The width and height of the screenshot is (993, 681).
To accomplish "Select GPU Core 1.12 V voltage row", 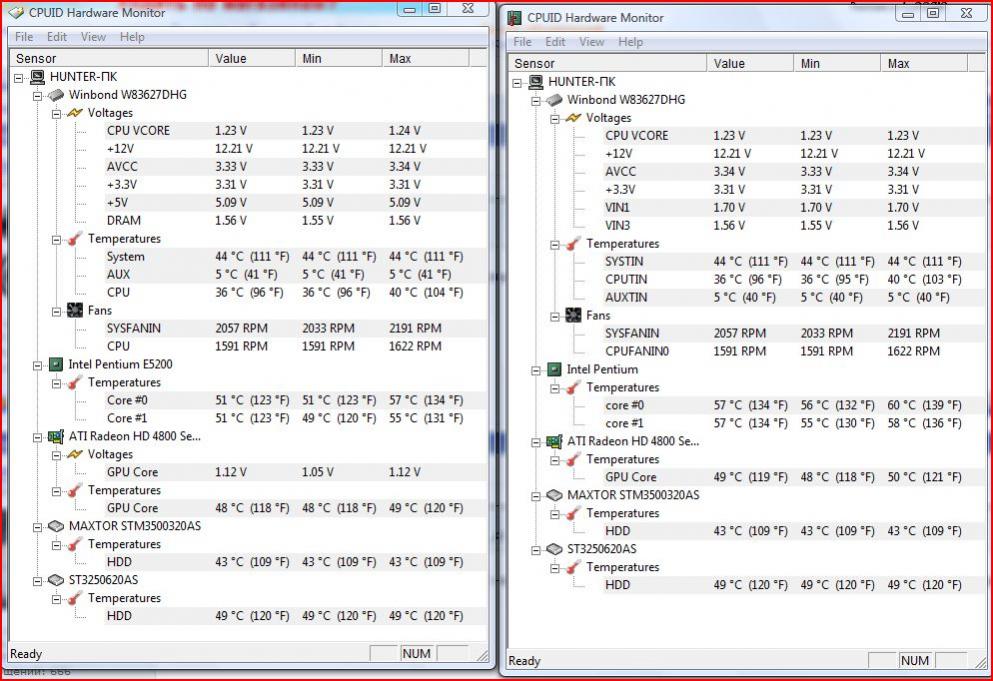I will point(296,472).
